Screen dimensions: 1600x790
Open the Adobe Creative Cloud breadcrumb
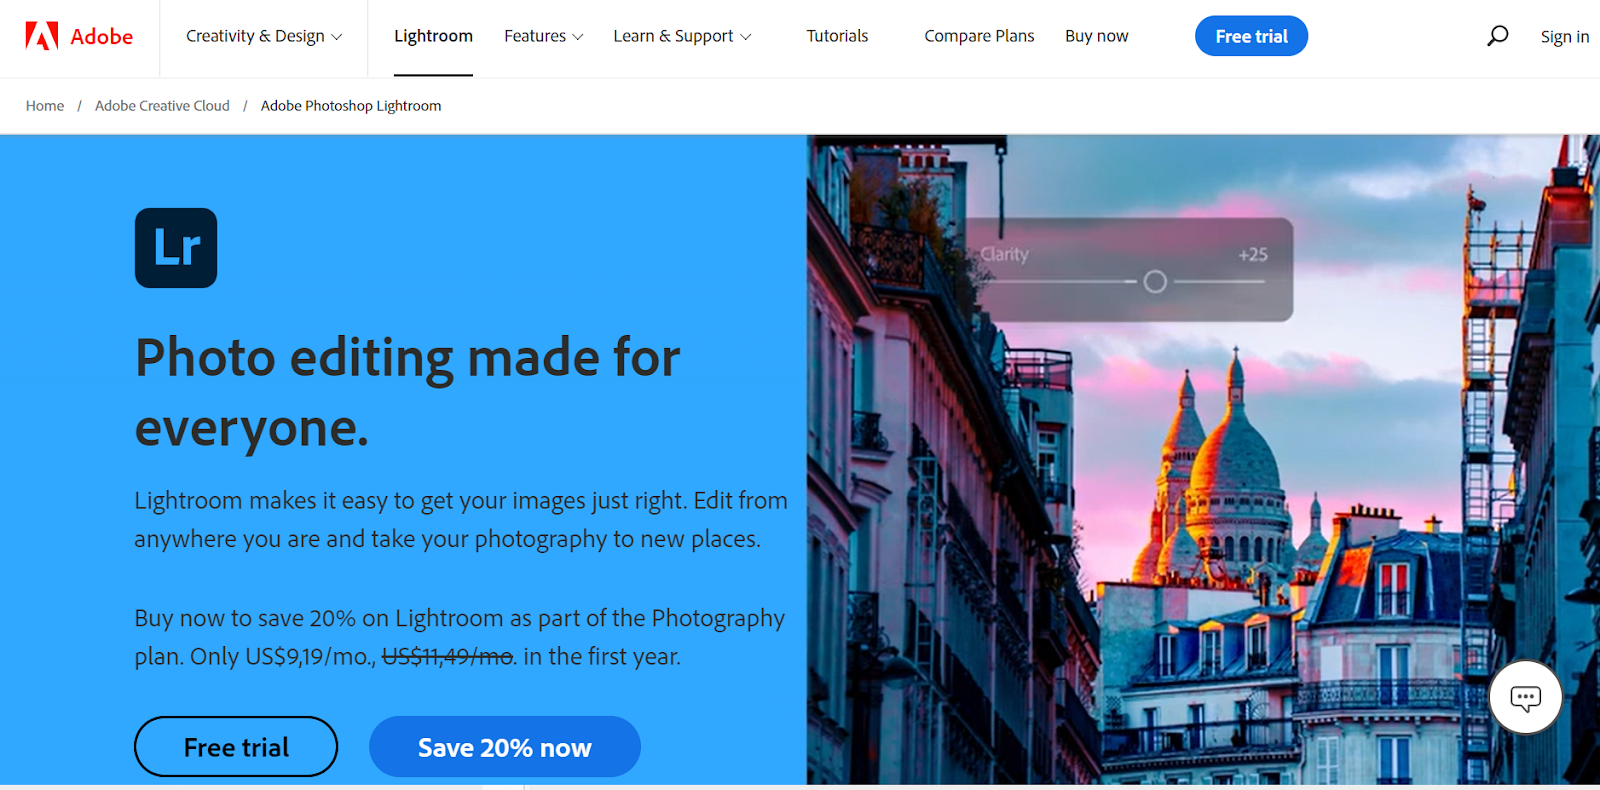(x=162, y=106)
